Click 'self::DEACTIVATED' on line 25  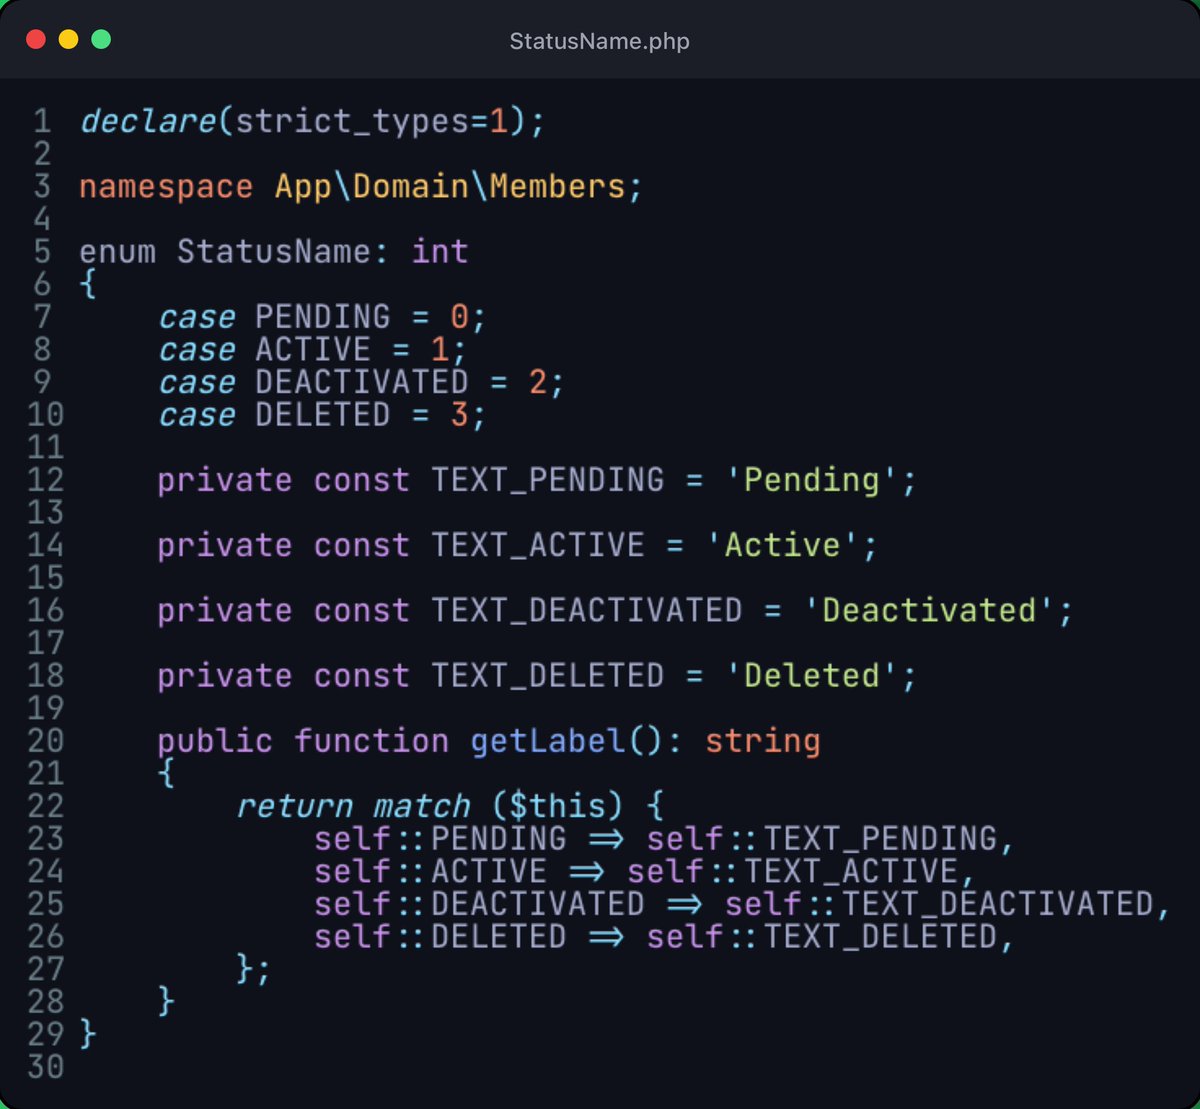point(480,904)
